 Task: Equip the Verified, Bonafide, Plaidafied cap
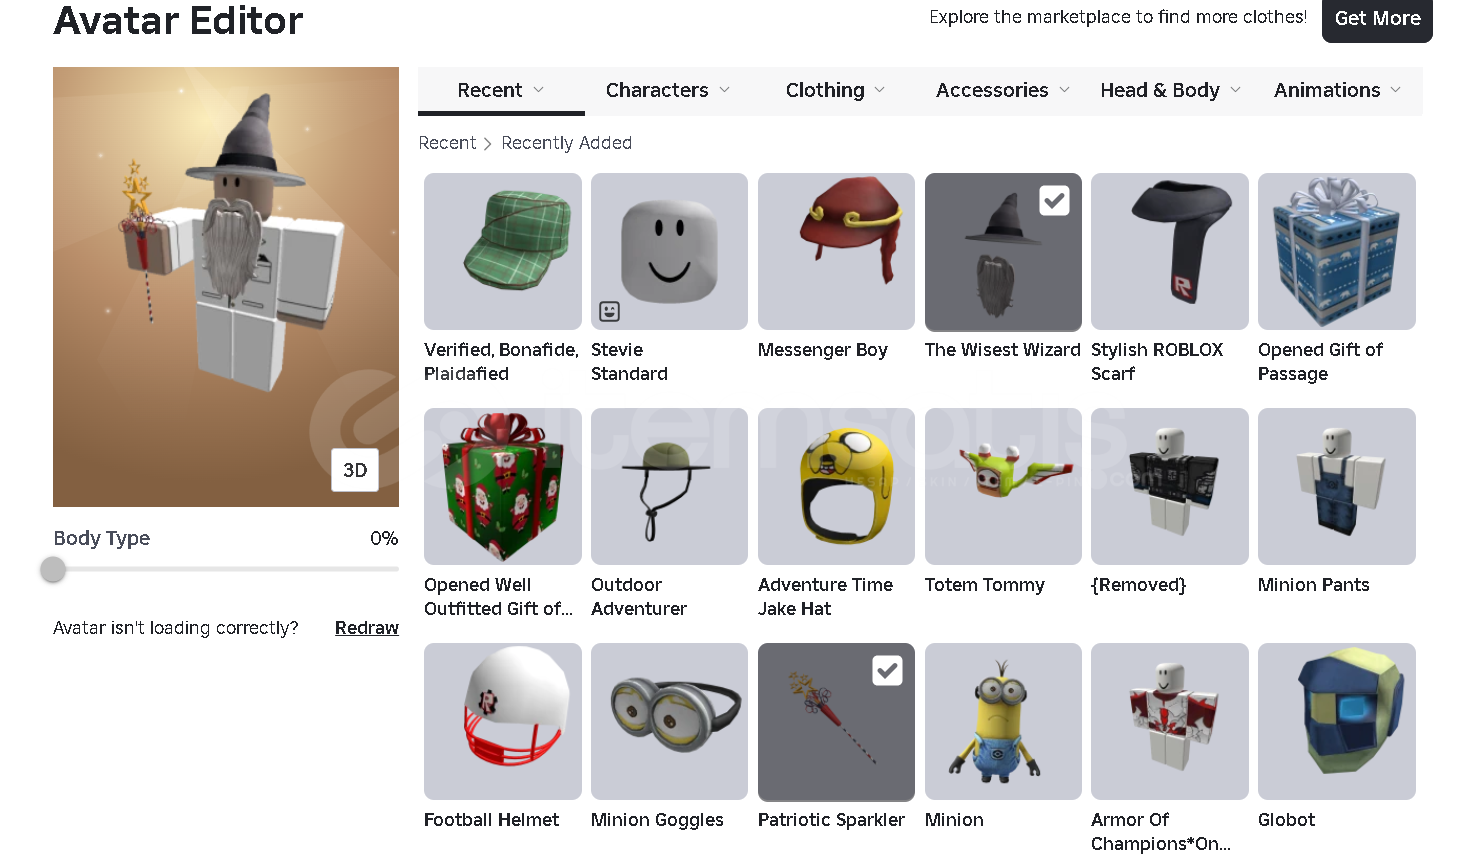(x=502, y=251)
